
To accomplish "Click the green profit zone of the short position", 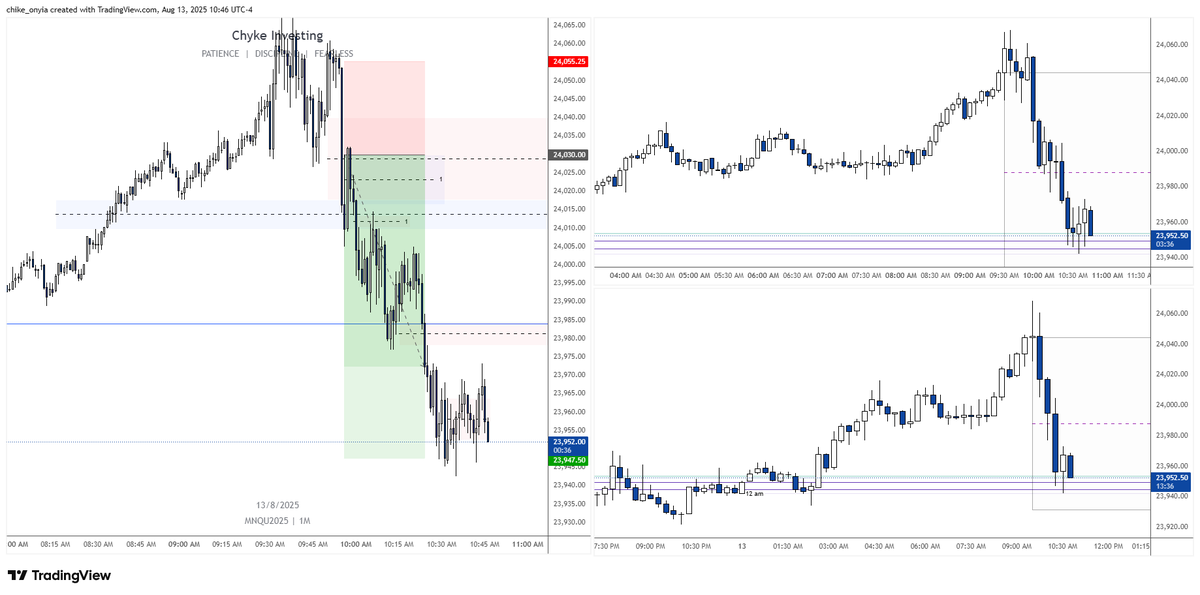I will coord(384,306).
